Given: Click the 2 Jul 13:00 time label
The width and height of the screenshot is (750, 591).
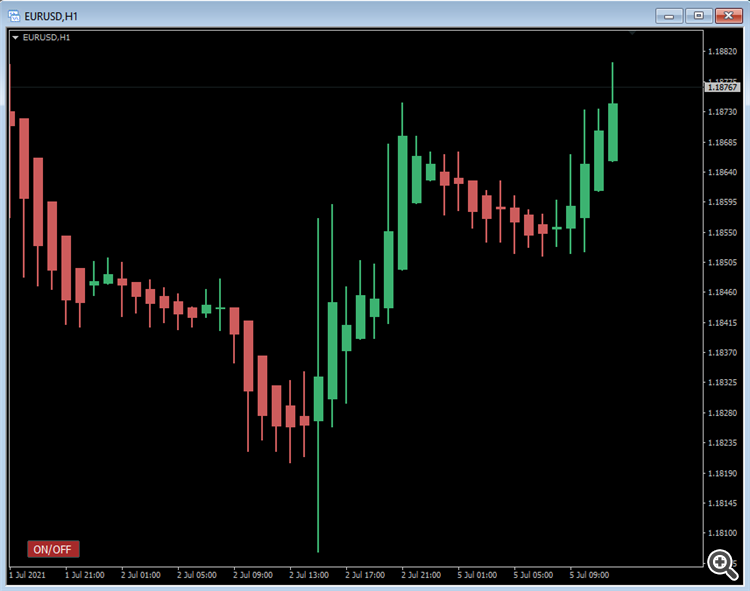Looking at the screenshot, I should 309,575.
